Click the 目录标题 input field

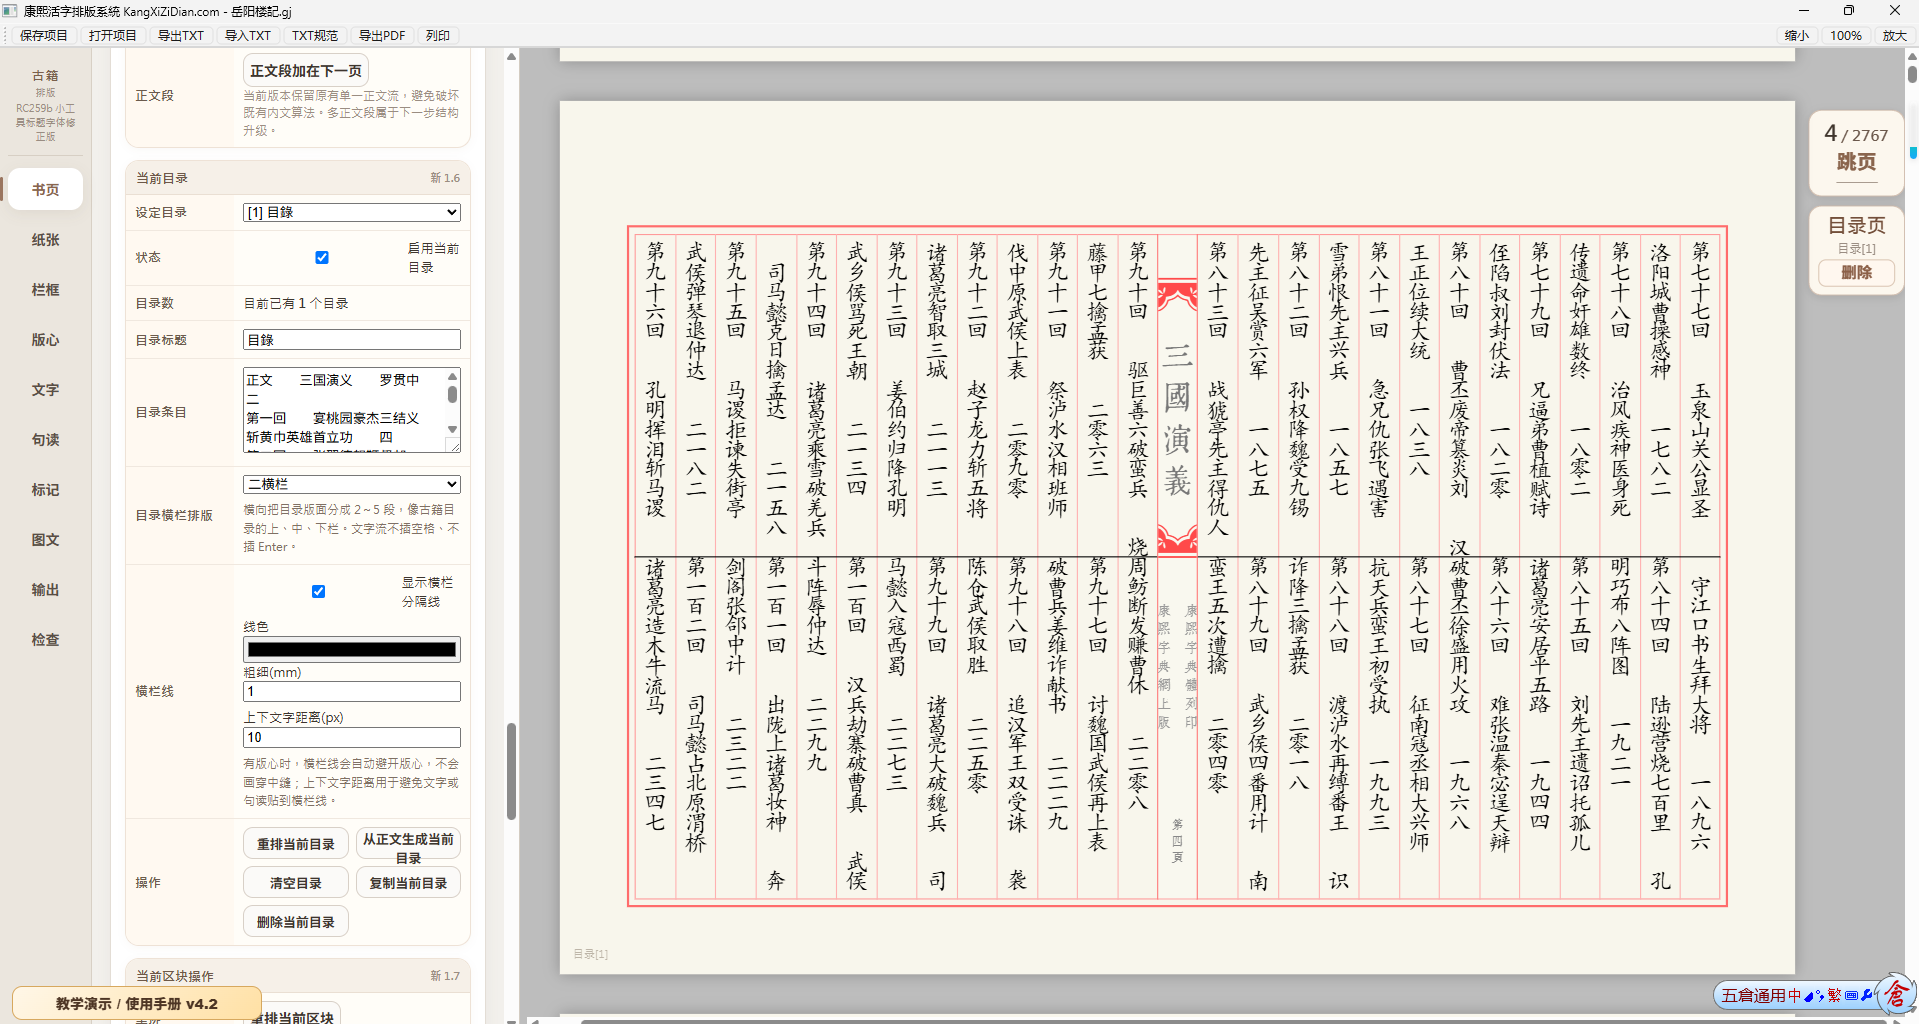[x=352, y=340]
